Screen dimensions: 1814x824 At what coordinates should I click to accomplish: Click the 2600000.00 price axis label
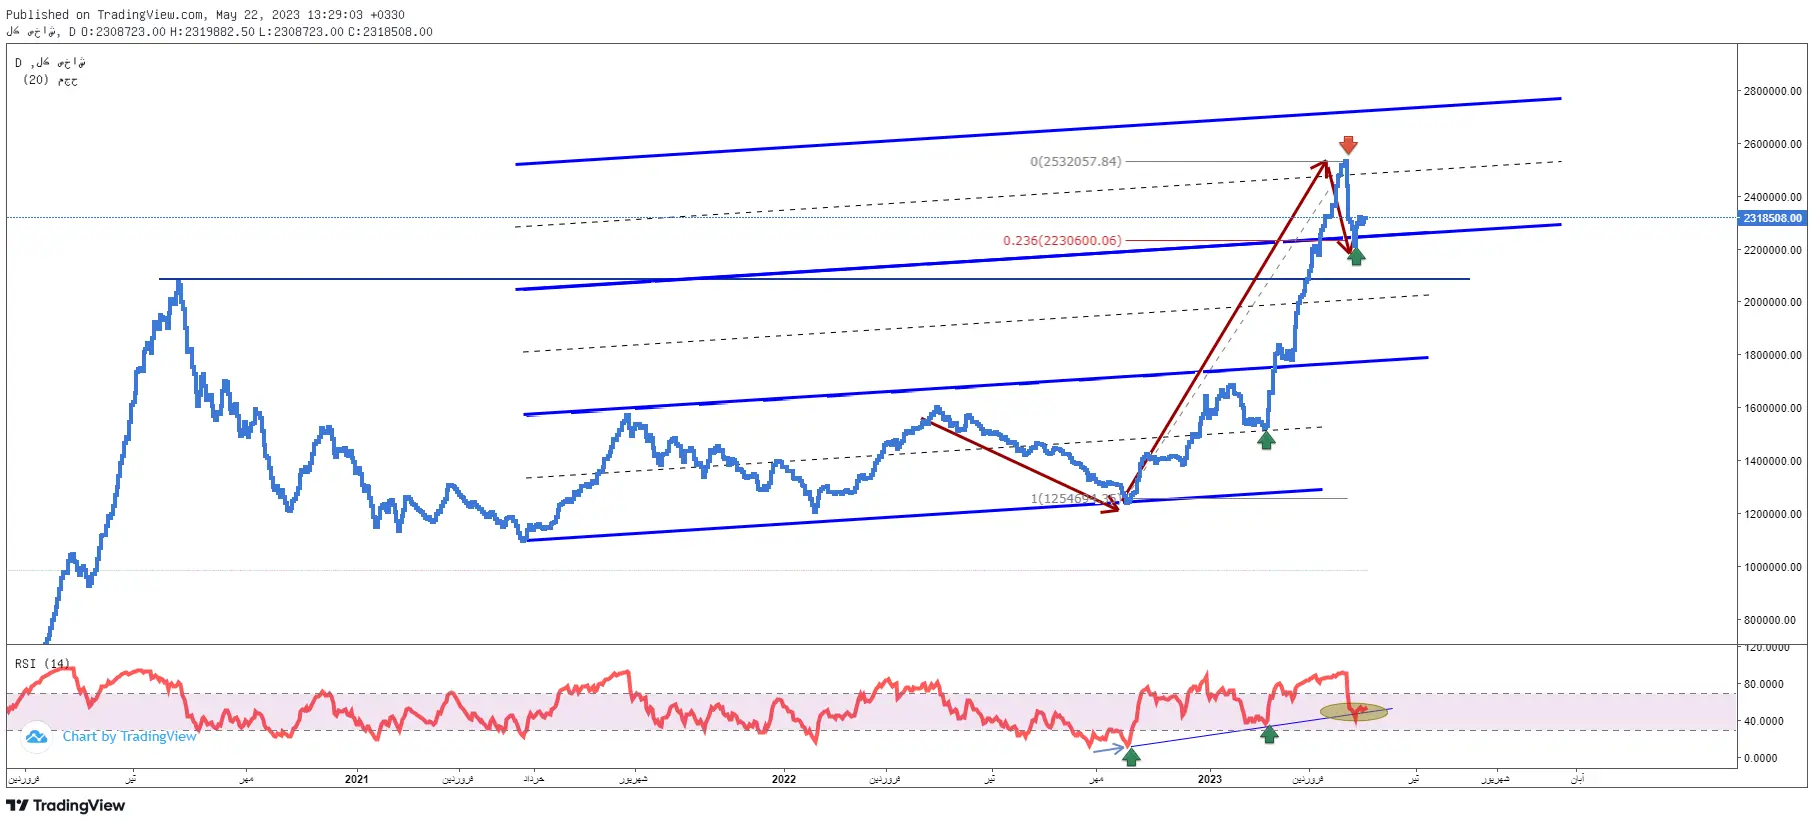tap(1772, 144)
